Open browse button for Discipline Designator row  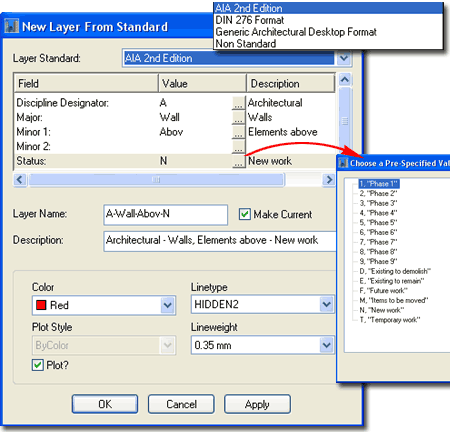coord(238,103)
